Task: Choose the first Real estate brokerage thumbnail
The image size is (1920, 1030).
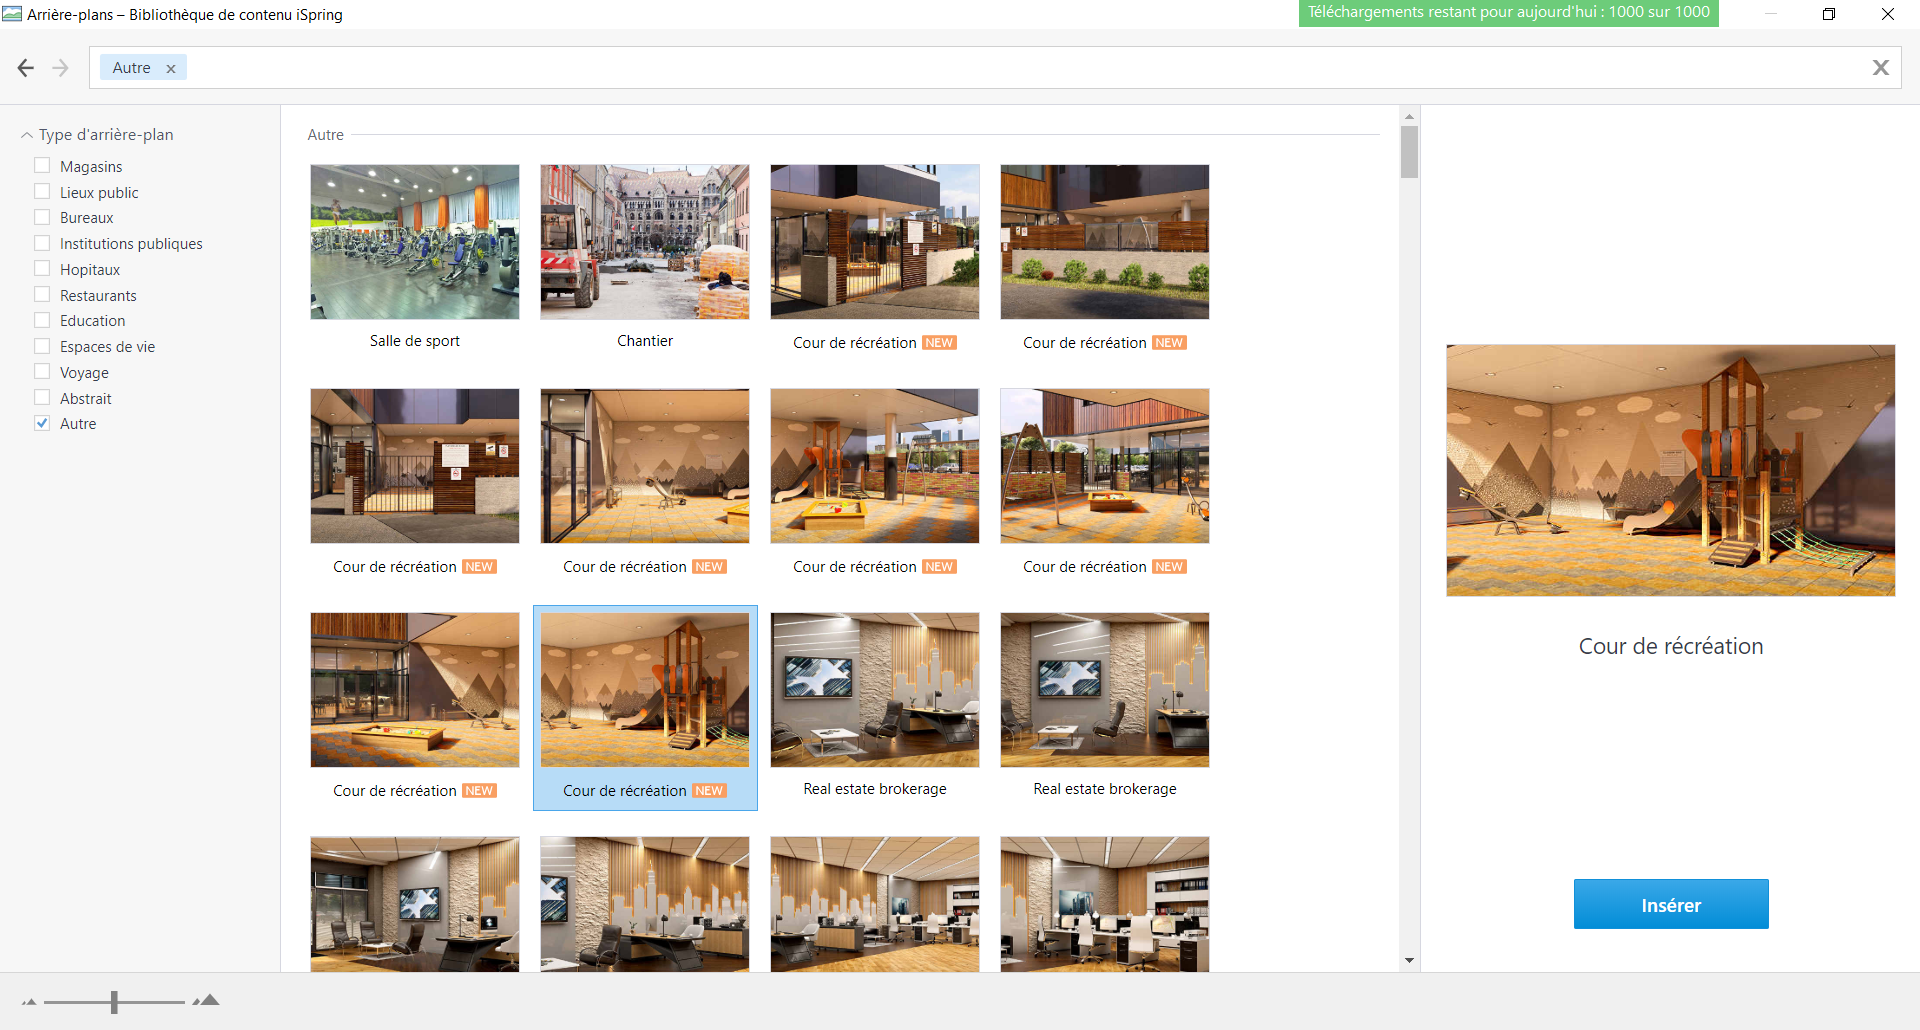Action: 875,690
